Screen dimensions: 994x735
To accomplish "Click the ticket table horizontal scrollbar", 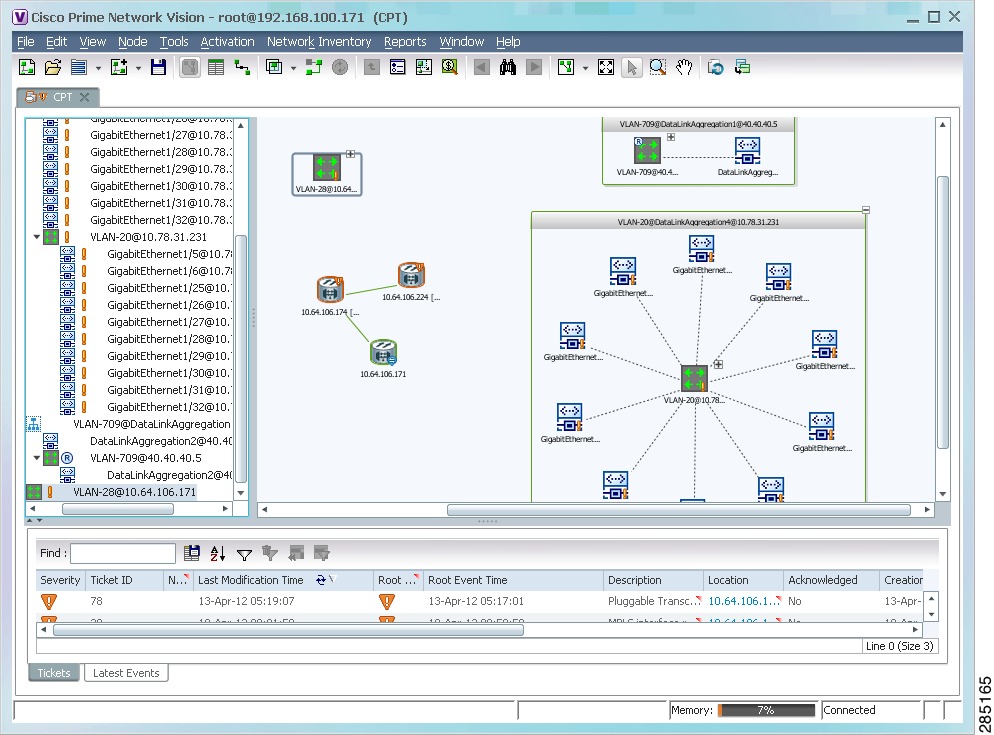I will click(x=288, y=630).
